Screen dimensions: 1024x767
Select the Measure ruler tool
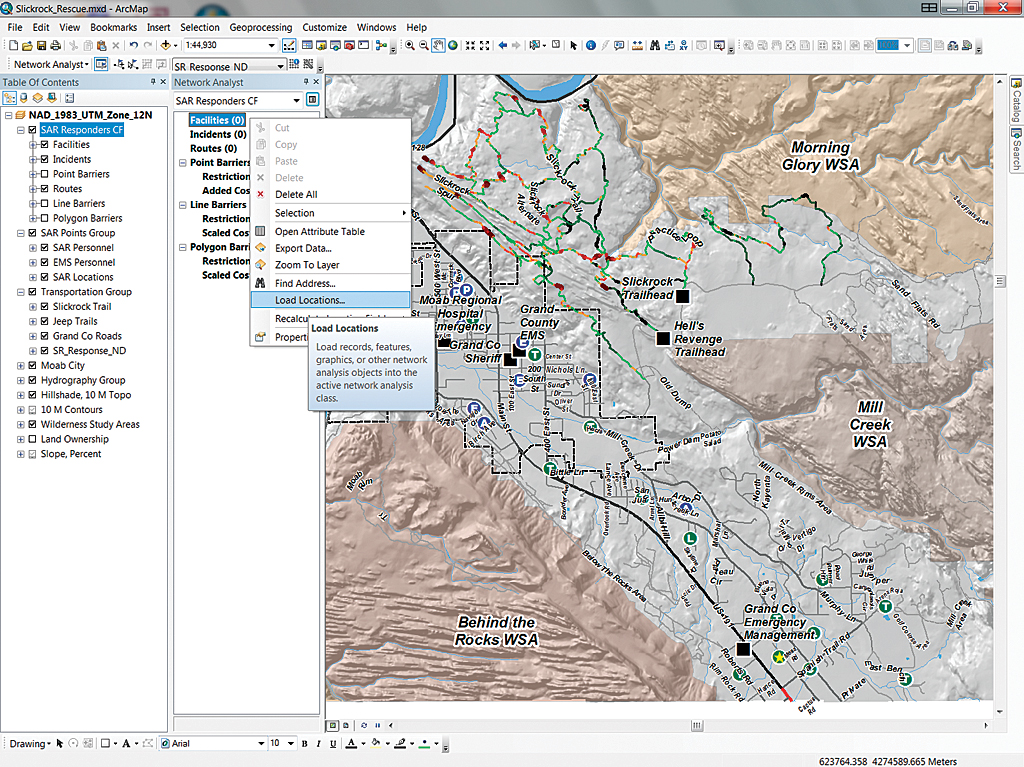(637, 46)
